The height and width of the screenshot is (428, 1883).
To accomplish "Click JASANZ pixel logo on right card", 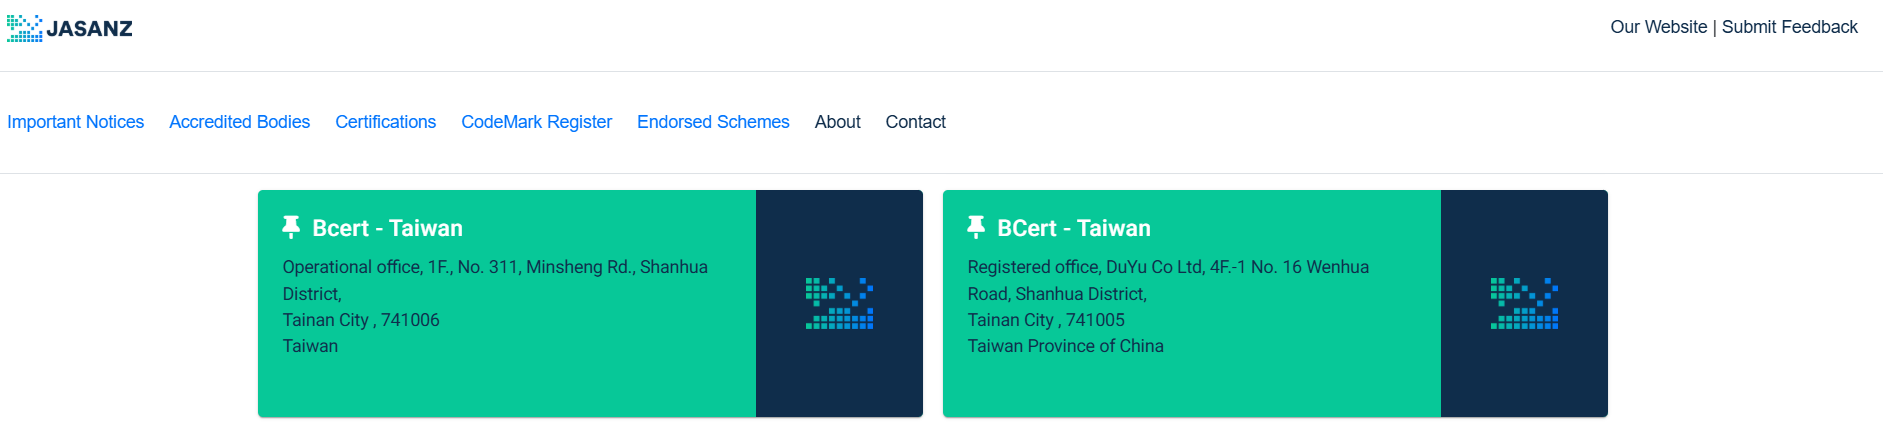I will pyautogui.click(x=1524, y=303).
